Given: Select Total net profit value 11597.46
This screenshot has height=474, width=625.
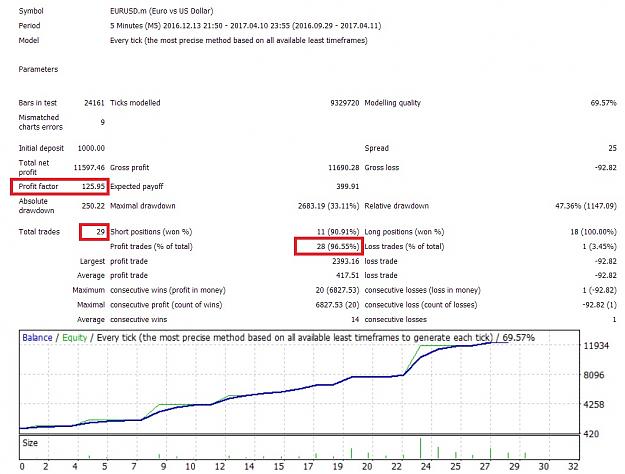Looking at the screenshot, I should 89,167.
